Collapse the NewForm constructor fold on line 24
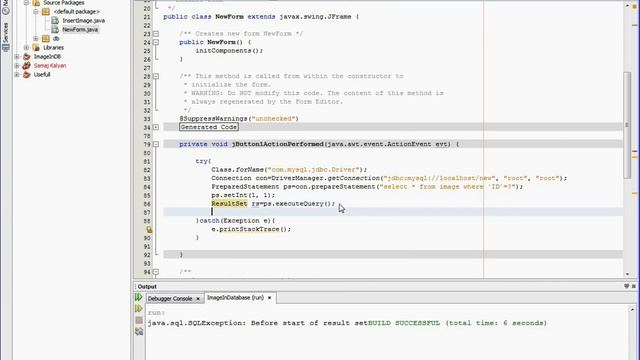640x360 pixels. tap(156, 42)
